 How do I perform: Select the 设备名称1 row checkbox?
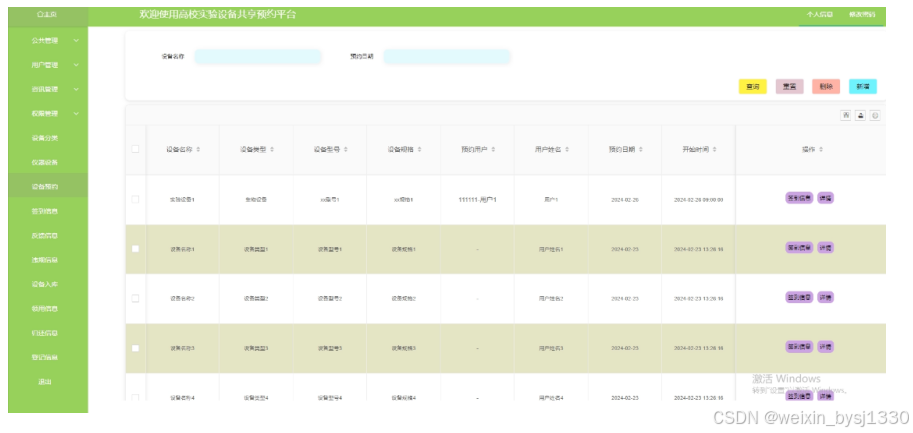[x=136, y=249]
